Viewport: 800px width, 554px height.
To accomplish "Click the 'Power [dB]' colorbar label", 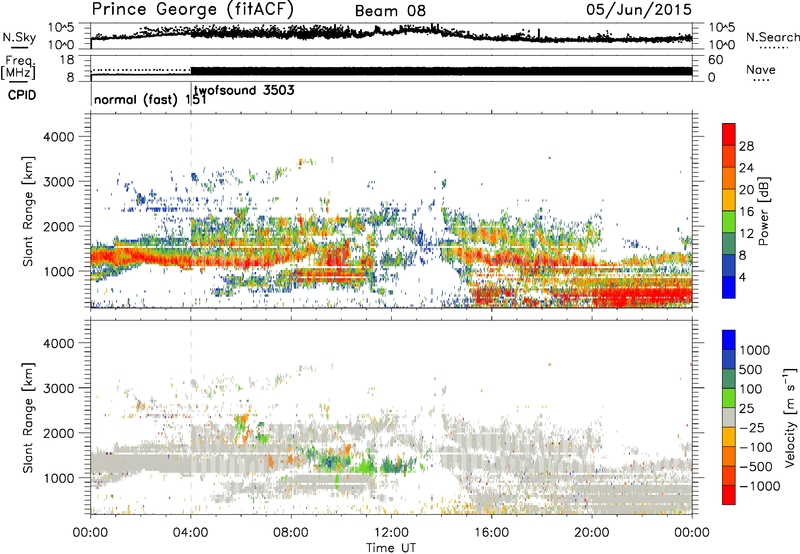I will tap(763, 211).
